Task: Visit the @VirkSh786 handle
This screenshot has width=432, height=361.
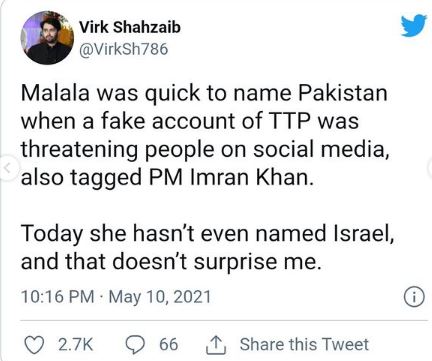Action: 124,49
